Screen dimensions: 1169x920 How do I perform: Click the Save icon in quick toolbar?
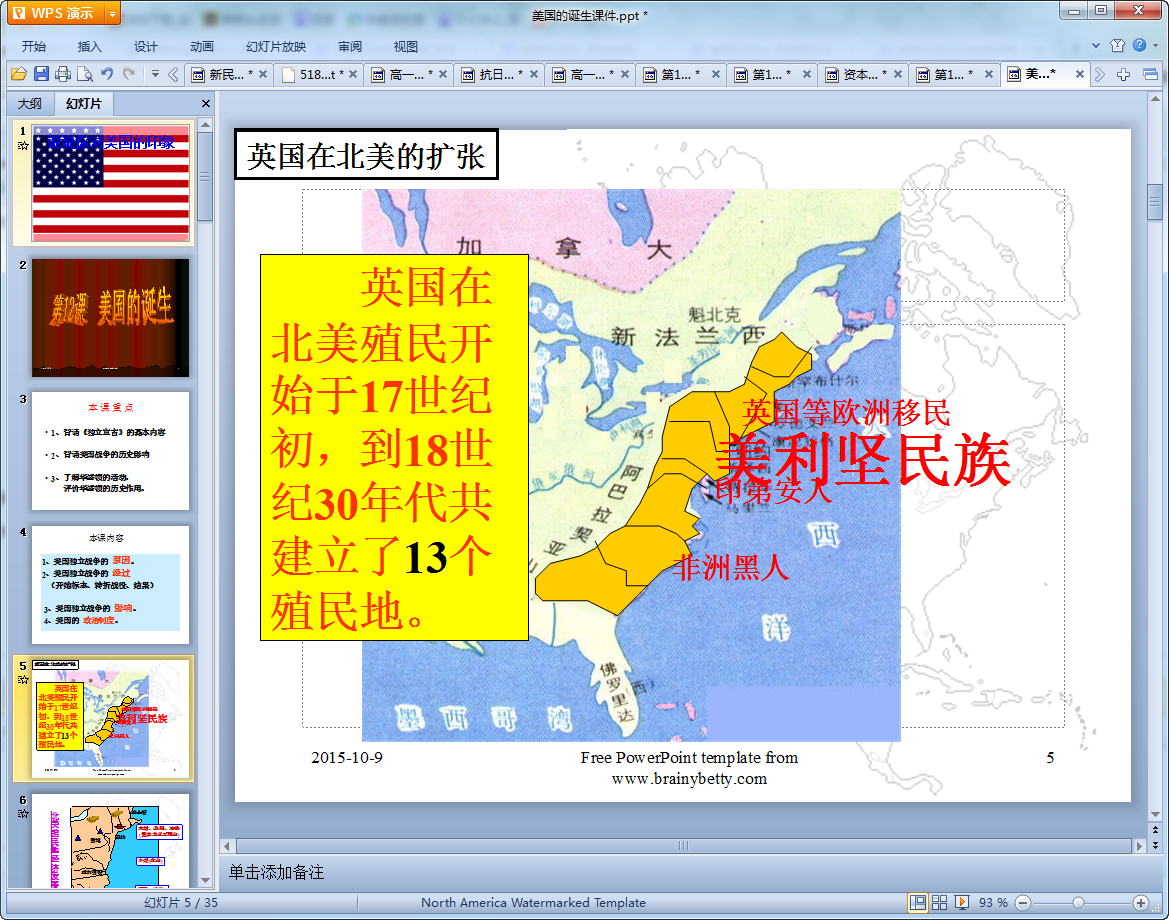[41, 74]
